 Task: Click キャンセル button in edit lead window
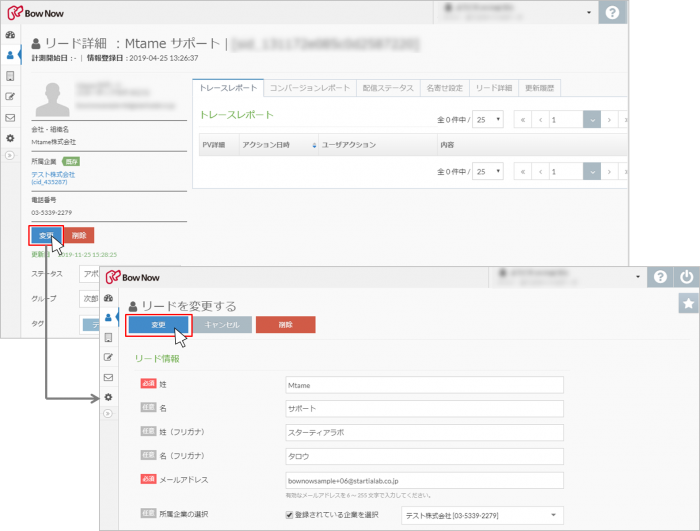click(222, 325)
